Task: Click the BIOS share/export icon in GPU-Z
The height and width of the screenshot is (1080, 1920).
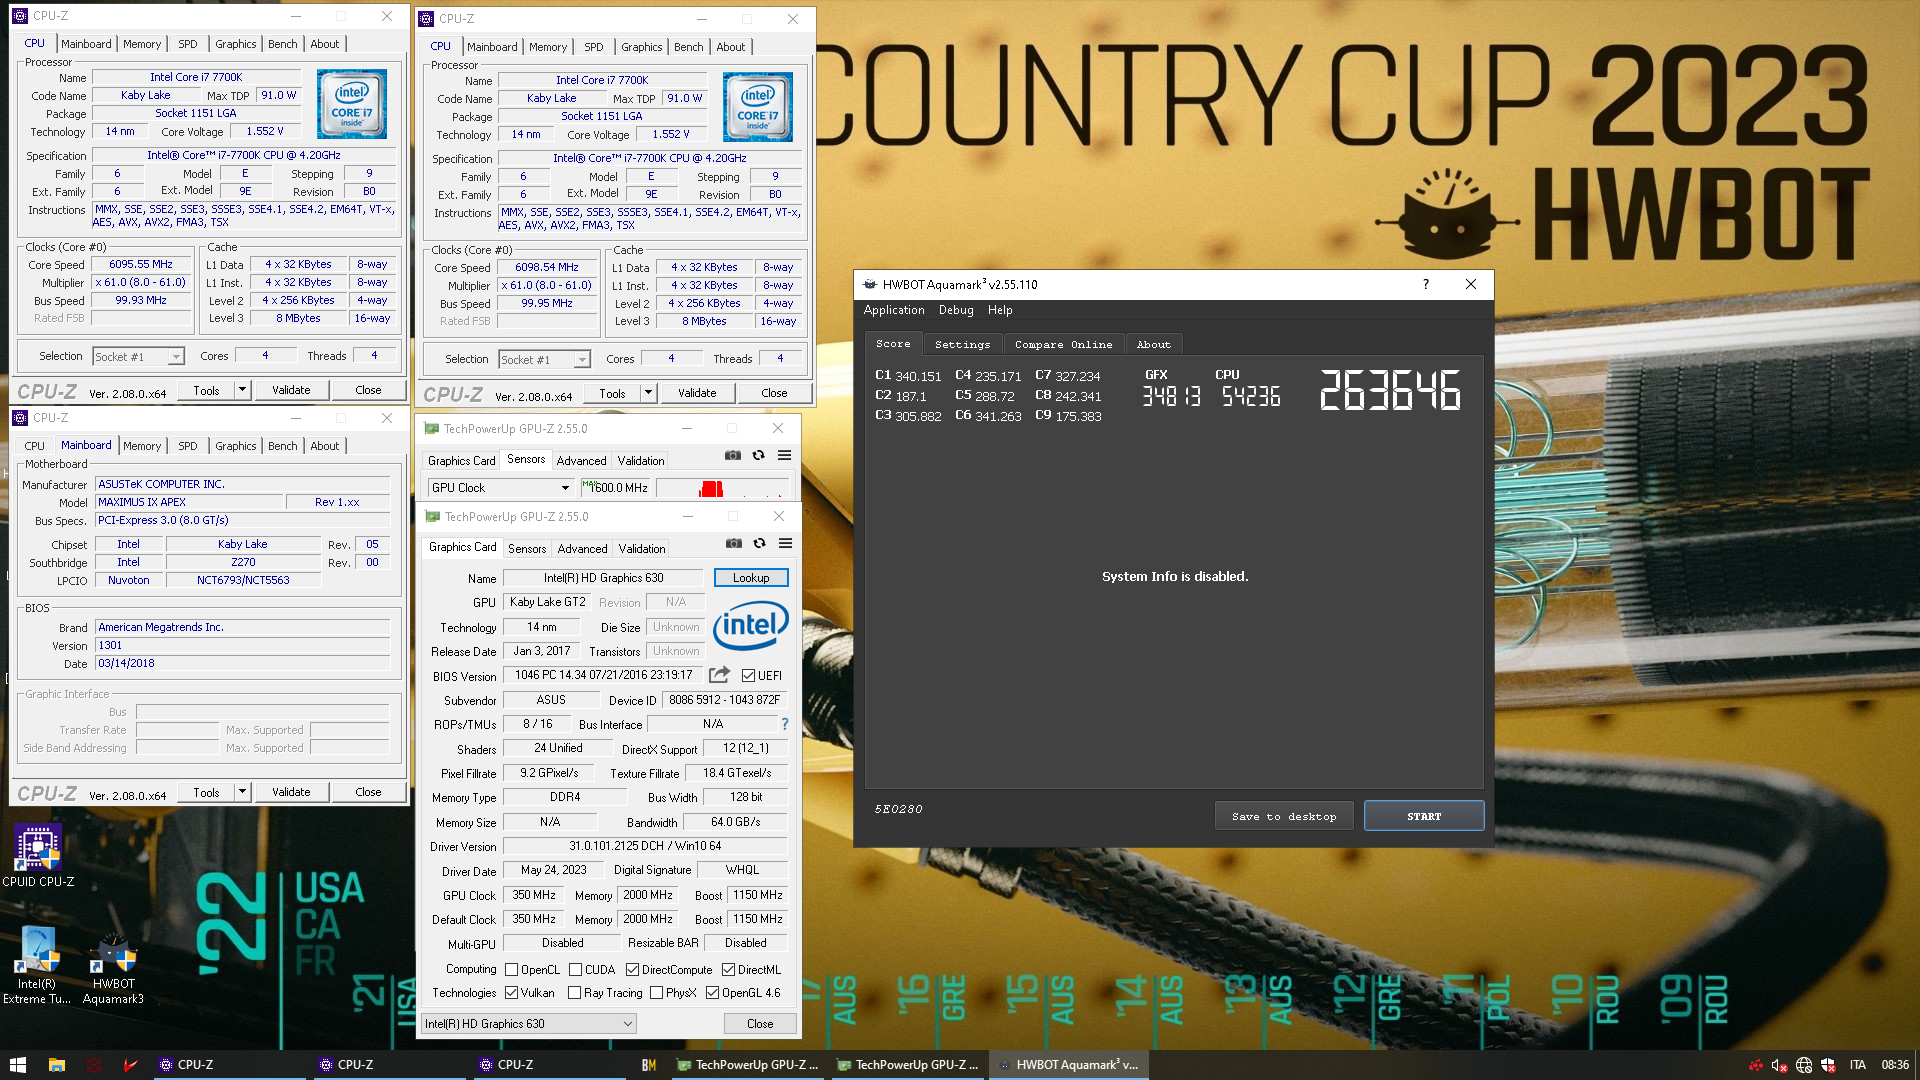Action: tap(719, 675)
